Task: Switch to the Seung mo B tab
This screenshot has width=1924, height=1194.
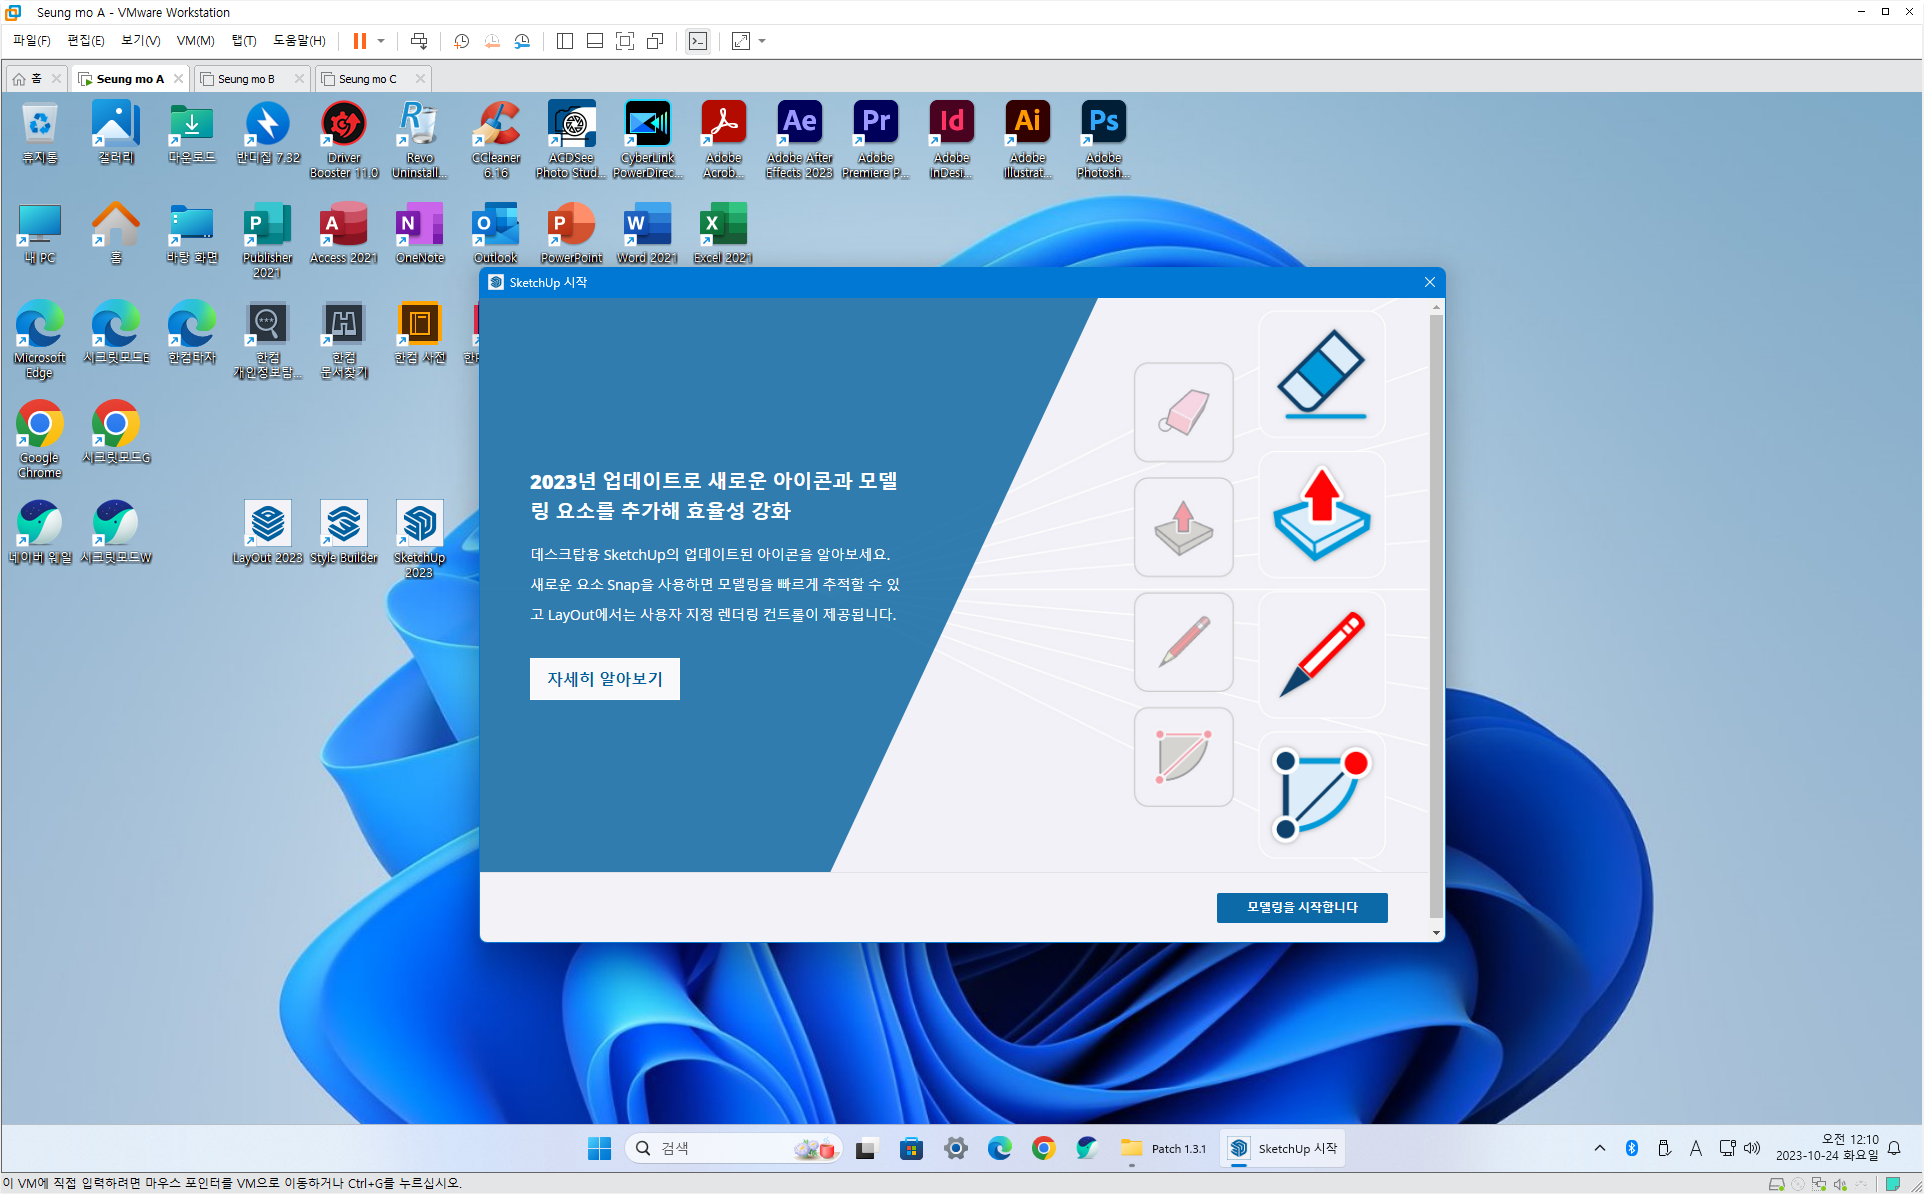Action: pyautogui.click(x=246, y=79)
